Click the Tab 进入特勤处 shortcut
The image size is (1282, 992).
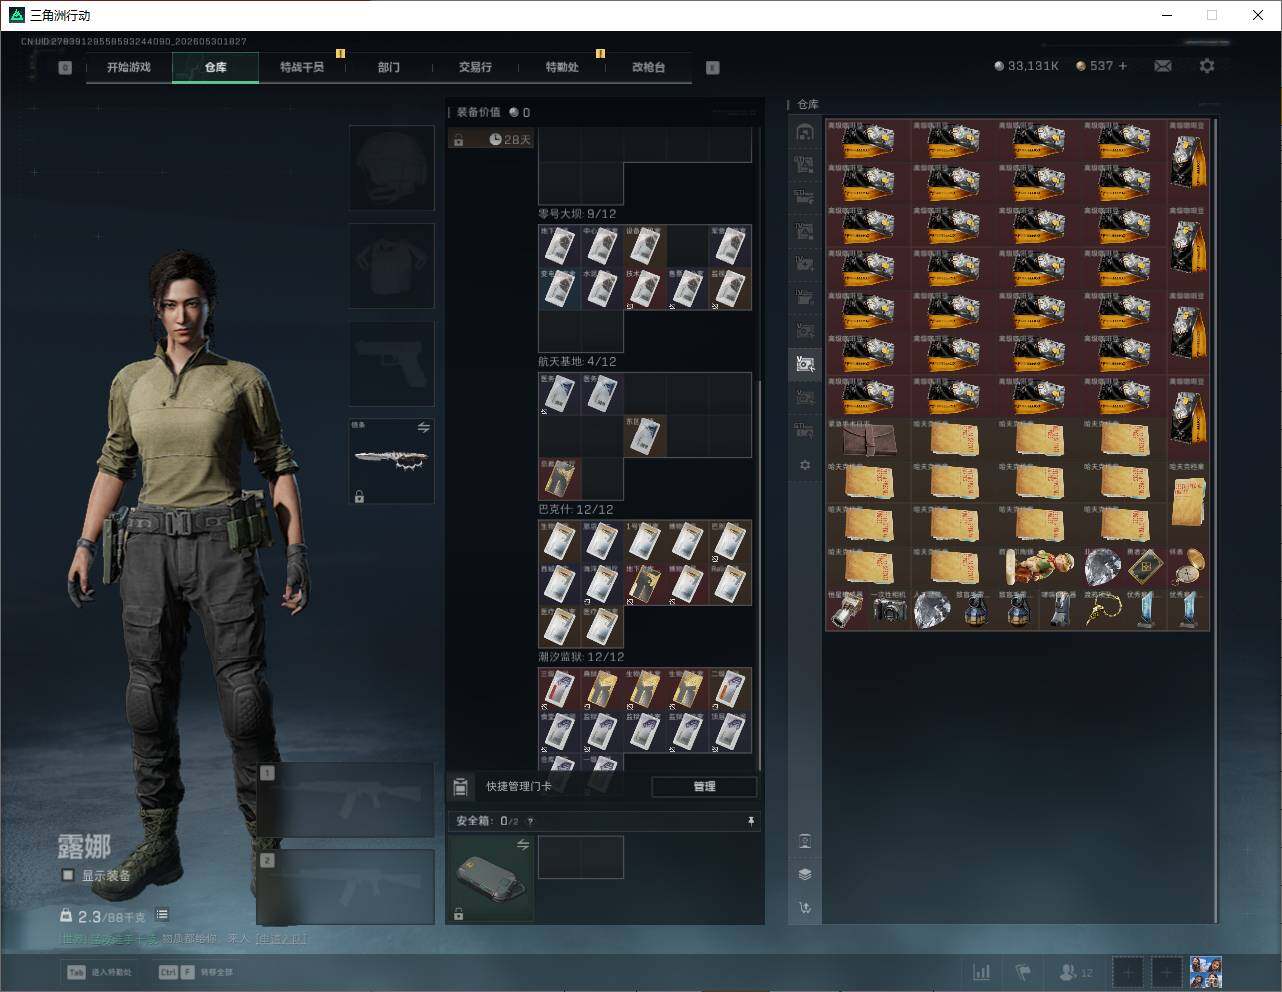point(100,972)
